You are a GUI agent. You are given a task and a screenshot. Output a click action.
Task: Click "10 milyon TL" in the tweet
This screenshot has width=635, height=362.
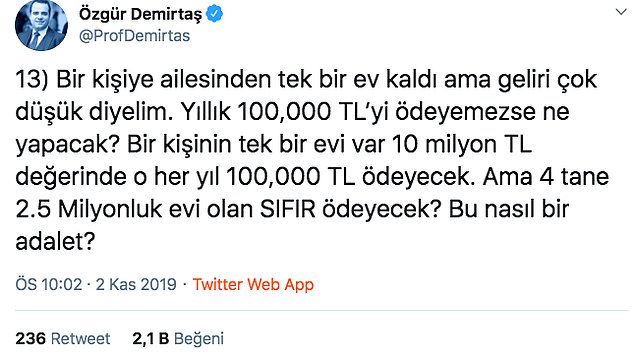point(462,145)
